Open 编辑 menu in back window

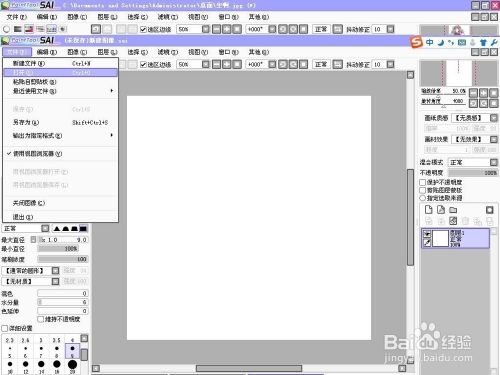coord(47,17)
